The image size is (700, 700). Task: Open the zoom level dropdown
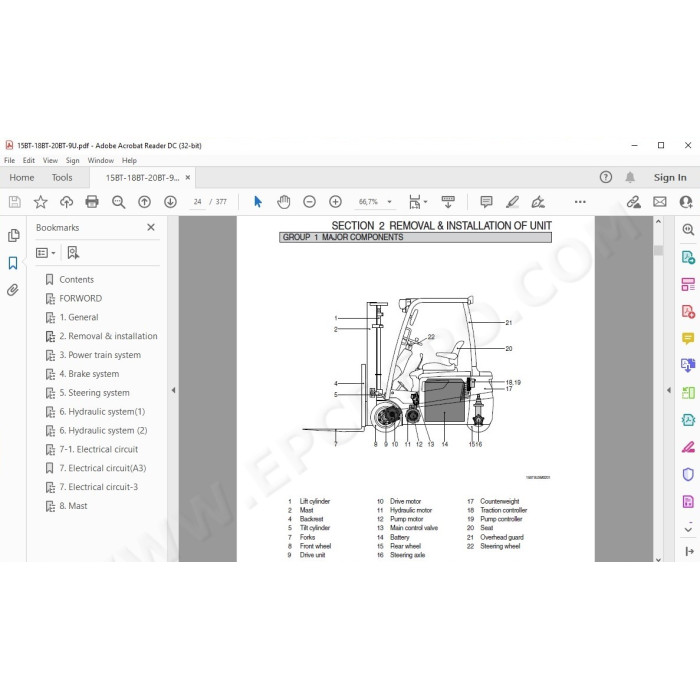(389, 202)
